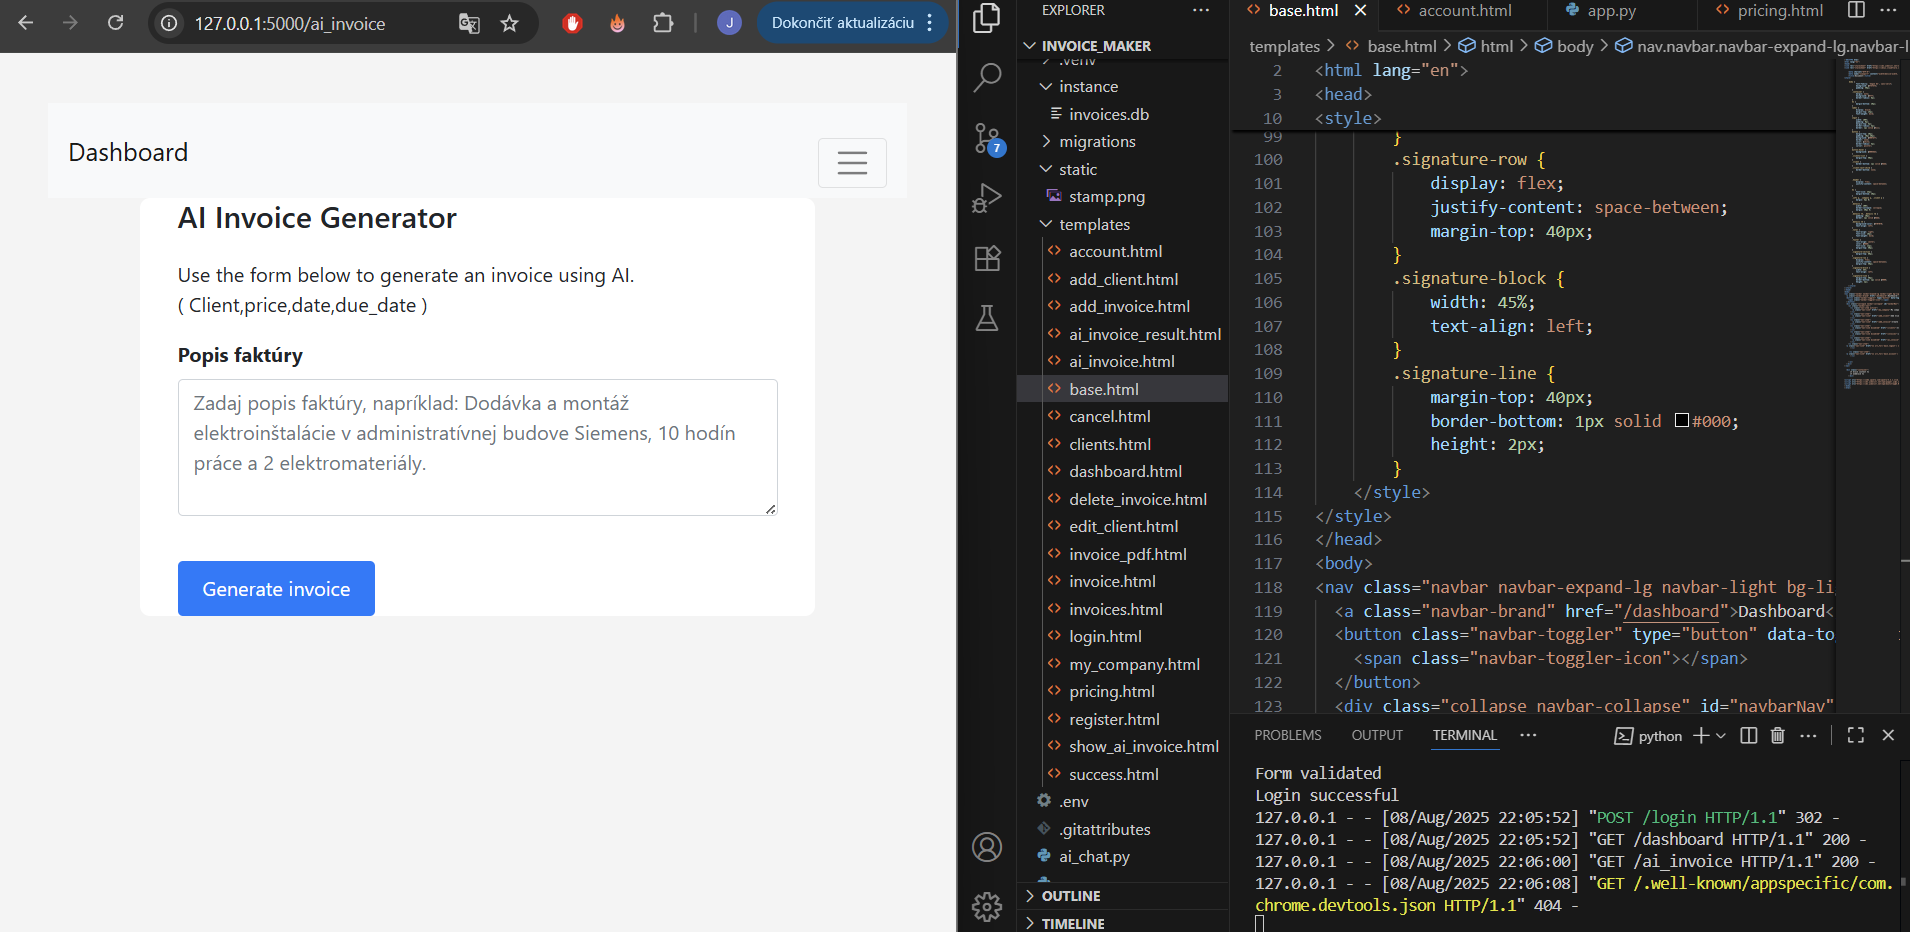Toggle the Dashboard navbar hamburger menu

[x=852, y=163]
